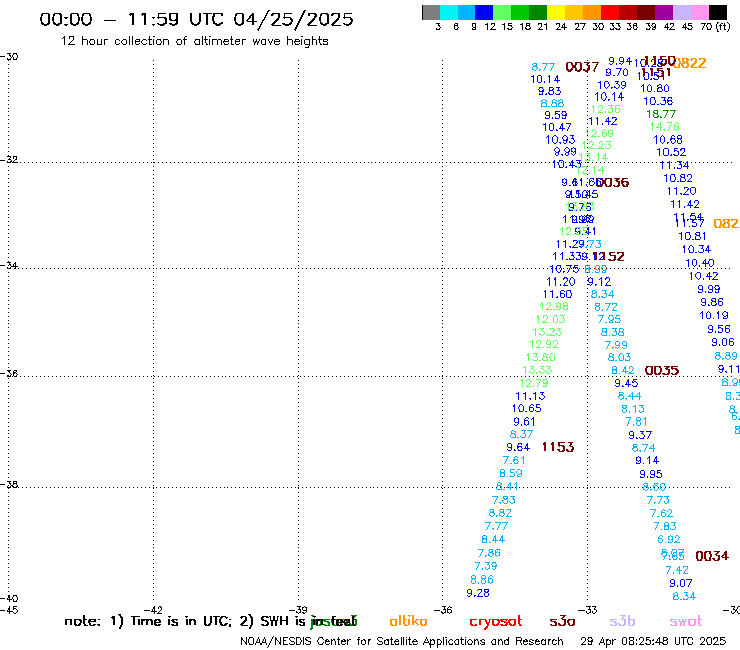Screen dimensions: 740x650
Task: Pick the orange 30 ft legend swatch
Action: click(x=591, y=12)
